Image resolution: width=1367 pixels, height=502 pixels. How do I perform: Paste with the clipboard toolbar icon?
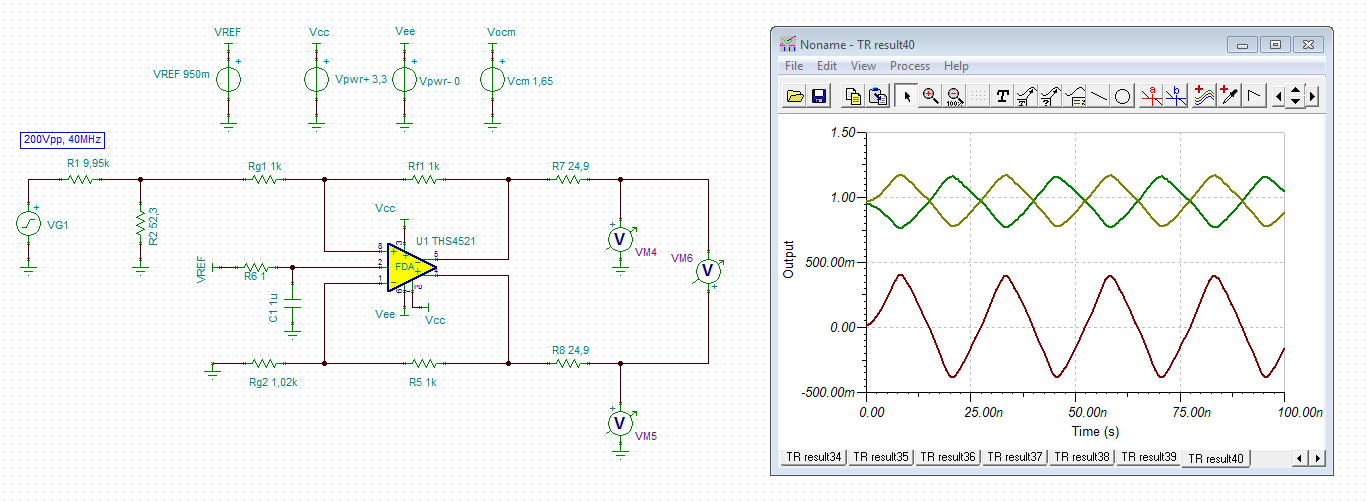tap(878, 96)
